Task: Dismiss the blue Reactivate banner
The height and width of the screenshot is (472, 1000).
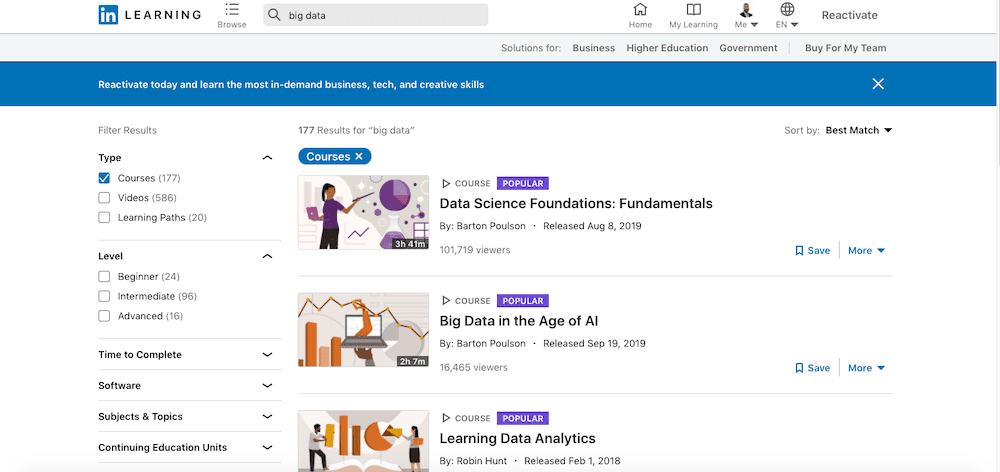Action: pos(878,84)
